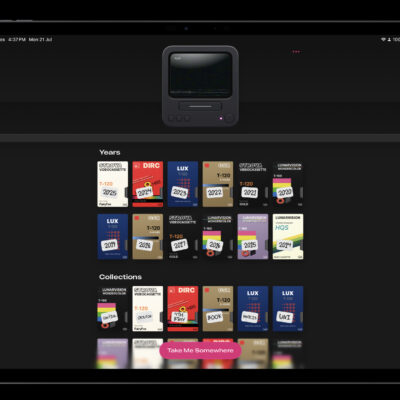
Task: Tap the VHS tape slot on the TV
Action: tap(200, 107)
